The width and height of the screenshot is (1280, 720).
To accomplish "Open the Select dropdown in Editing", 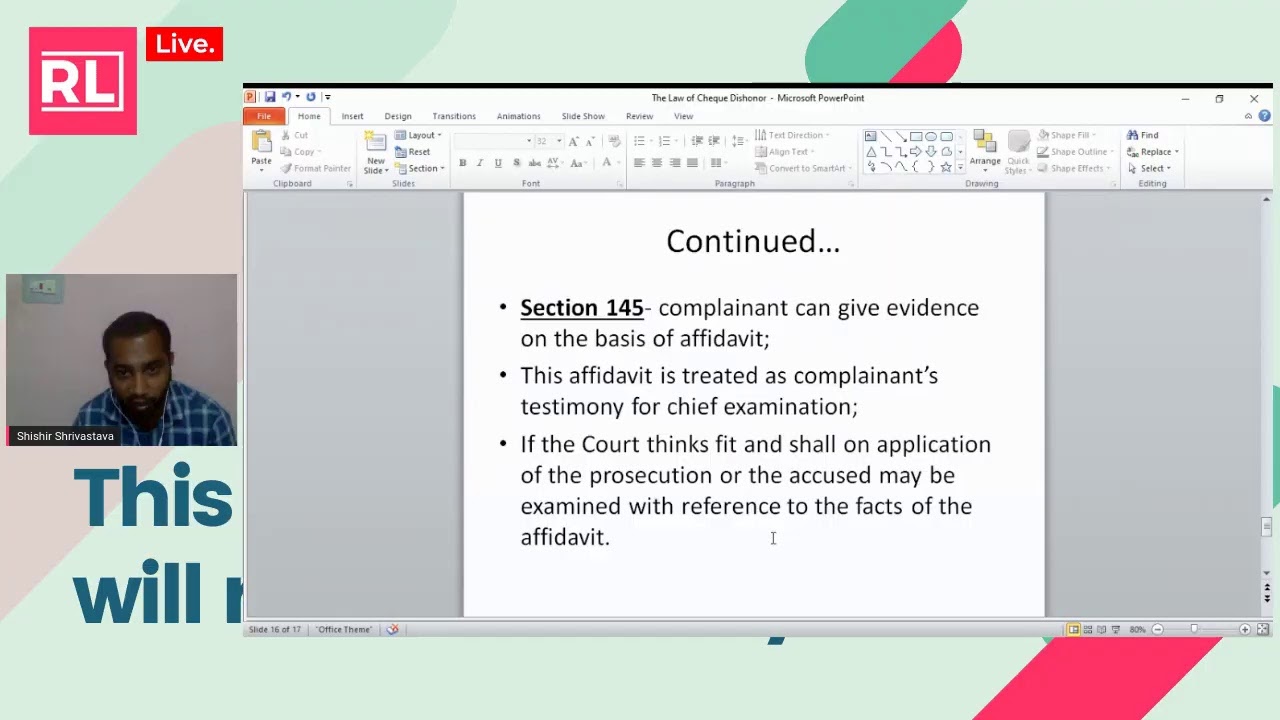I will [x=1148, y=168].
